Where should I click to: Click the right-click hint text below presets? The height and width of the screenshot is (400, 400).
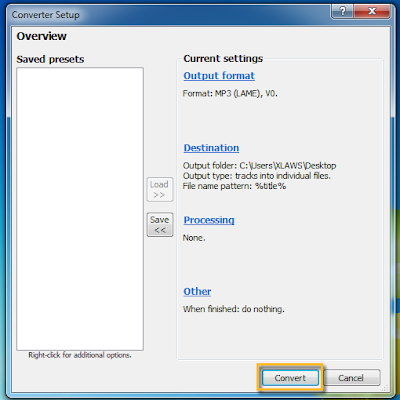[x=80, y=355]
